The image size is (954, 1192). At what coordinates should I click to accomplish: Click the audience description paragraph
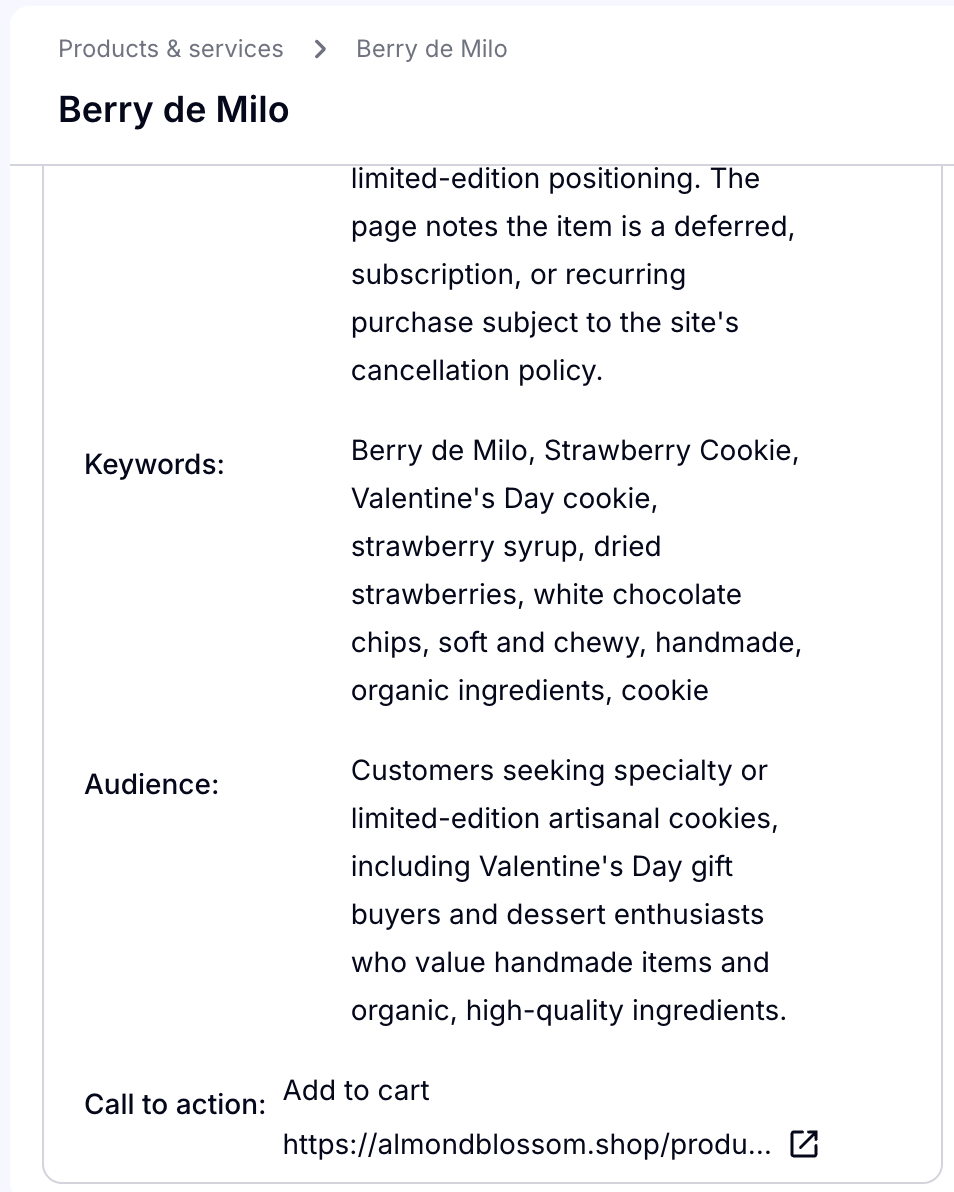[569, 890]
